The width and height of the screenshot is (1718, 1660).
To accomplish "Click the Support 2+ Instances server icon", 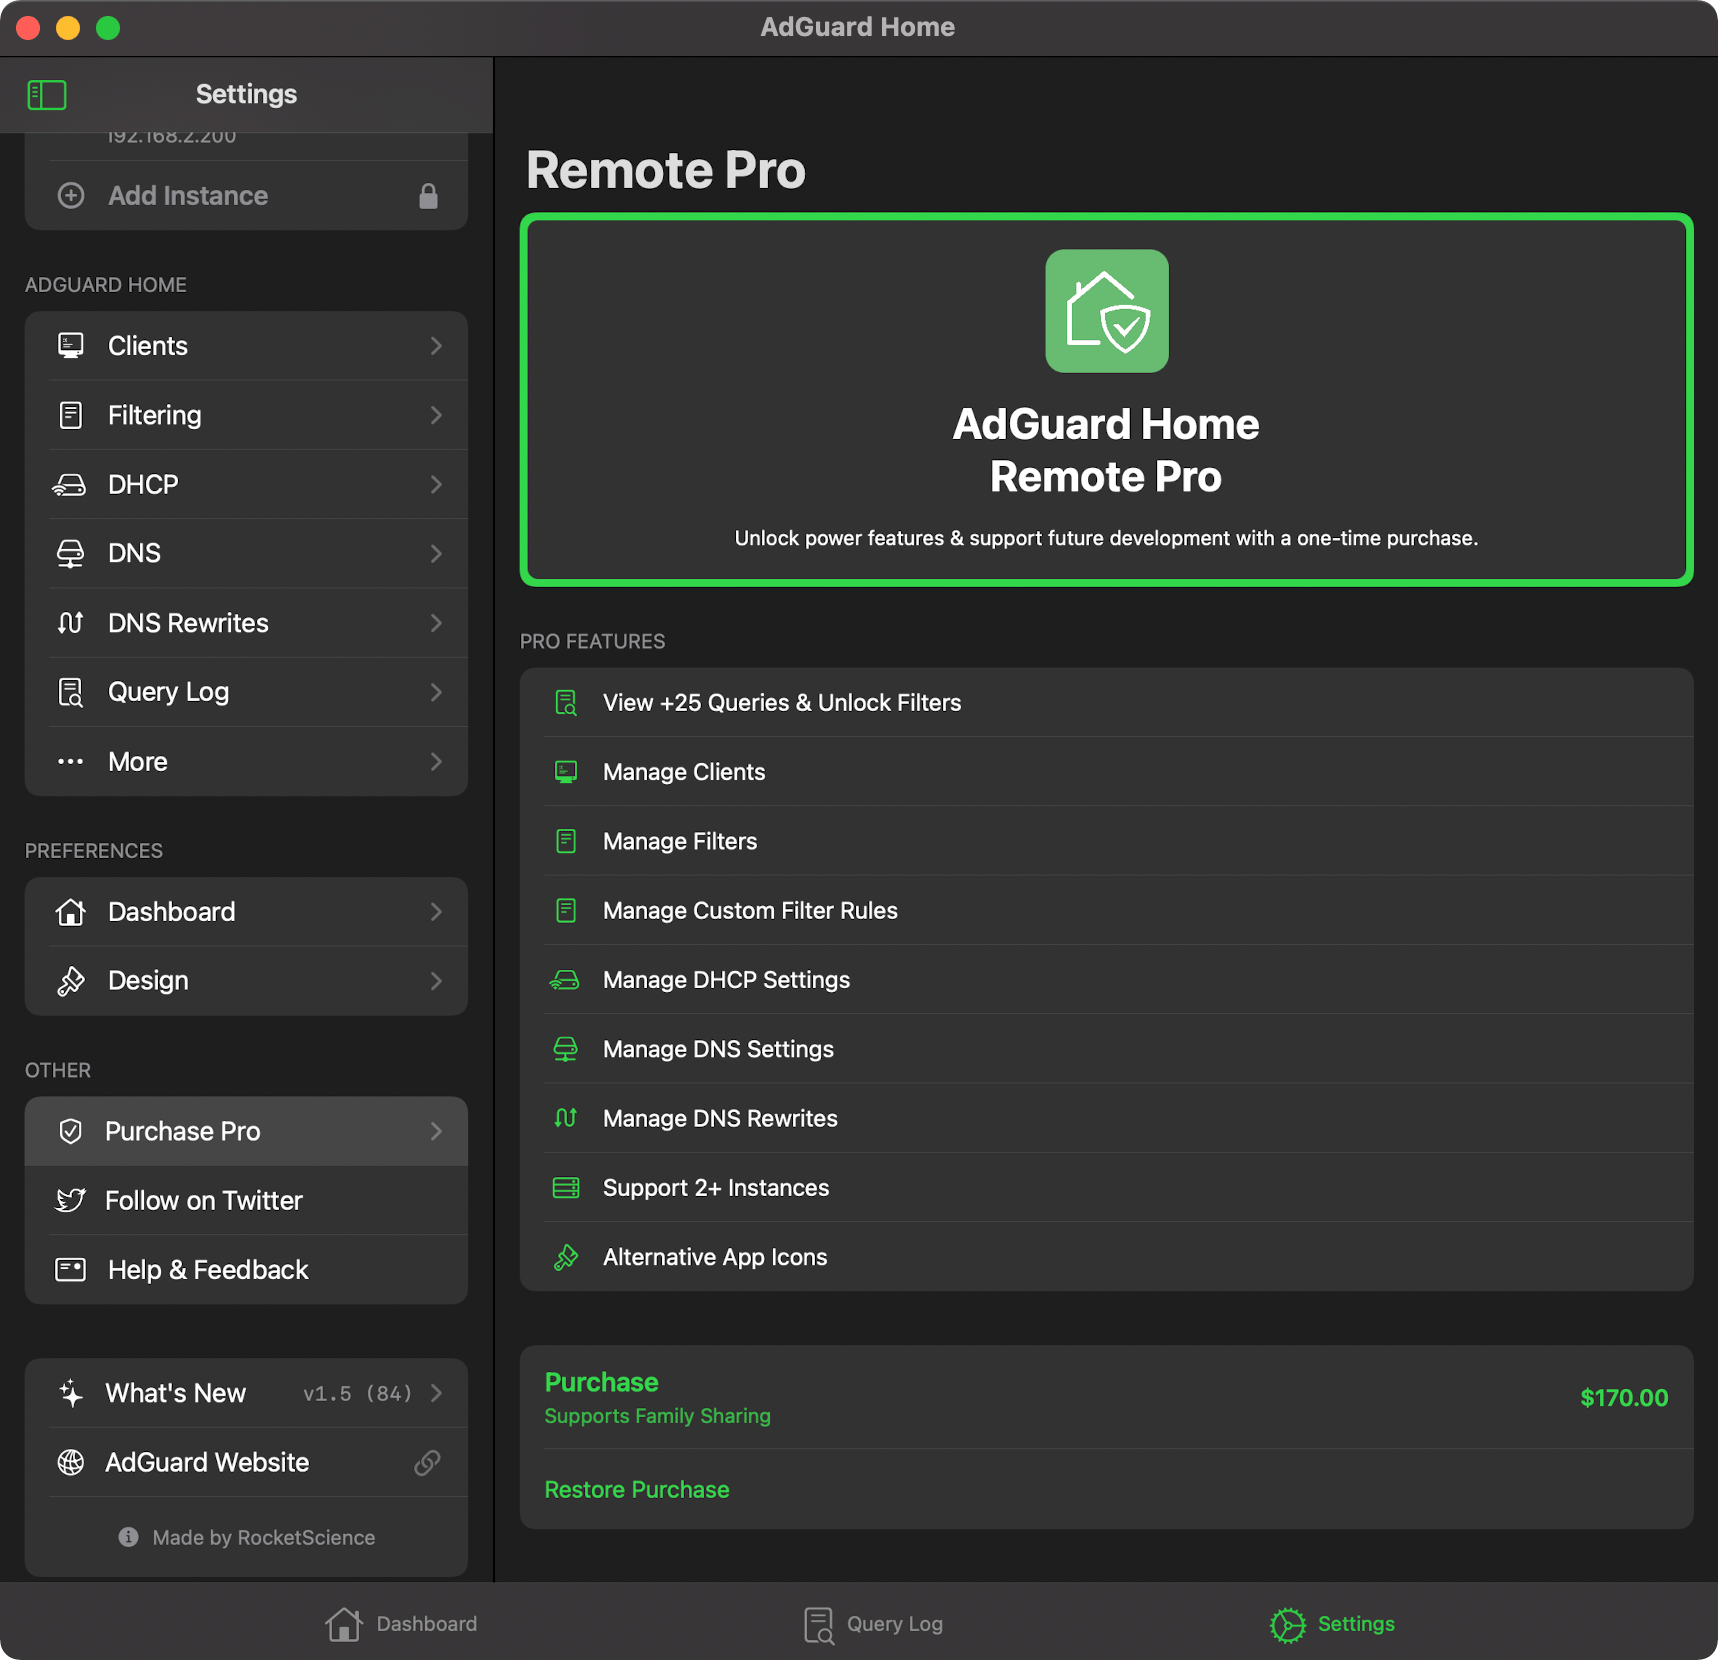I will [x=566, y=1188].
